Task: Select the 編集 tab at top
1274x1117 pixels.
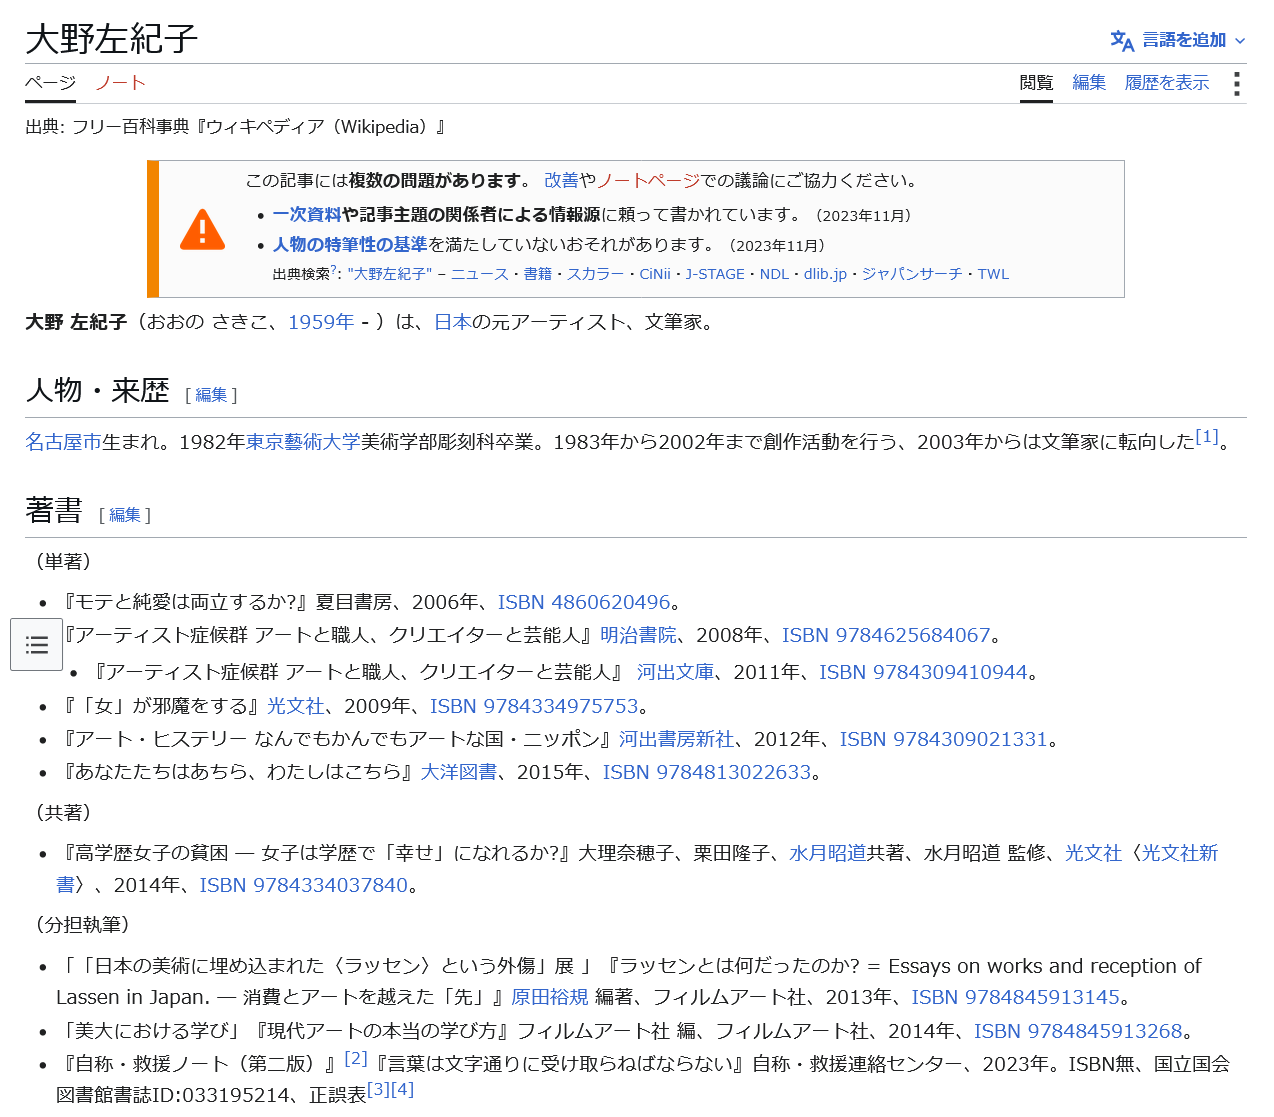Action: (x=1089, y=83)
